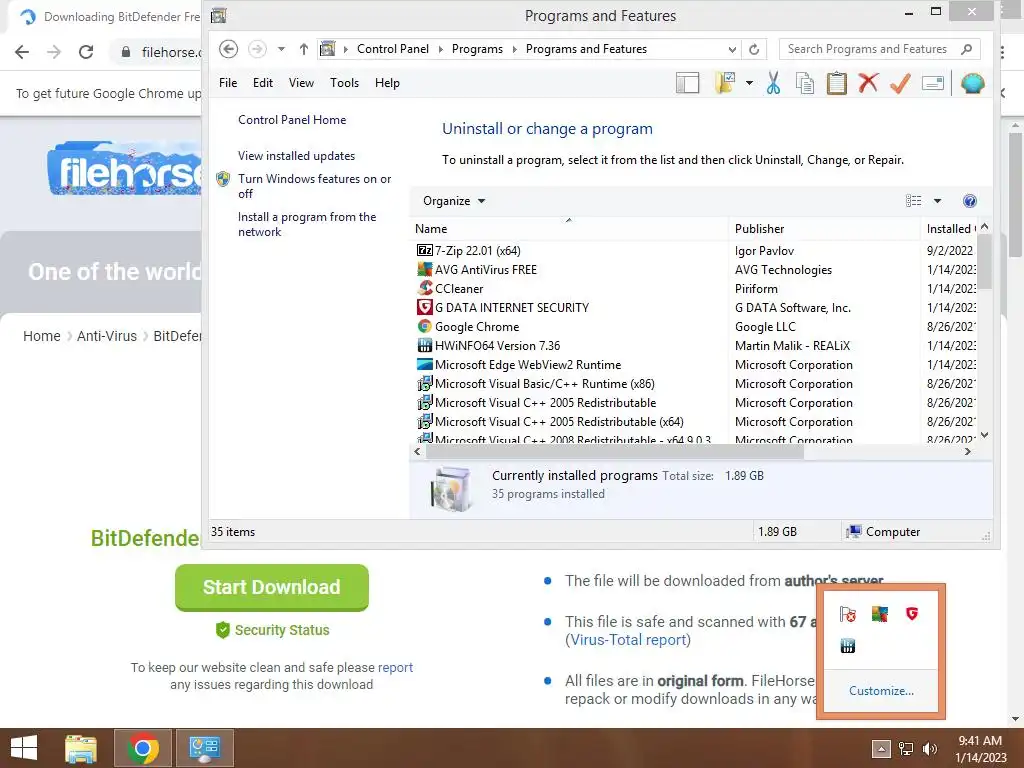Click the network tray icon
The width and height of the screenshot is (1024, 768).
906,749
